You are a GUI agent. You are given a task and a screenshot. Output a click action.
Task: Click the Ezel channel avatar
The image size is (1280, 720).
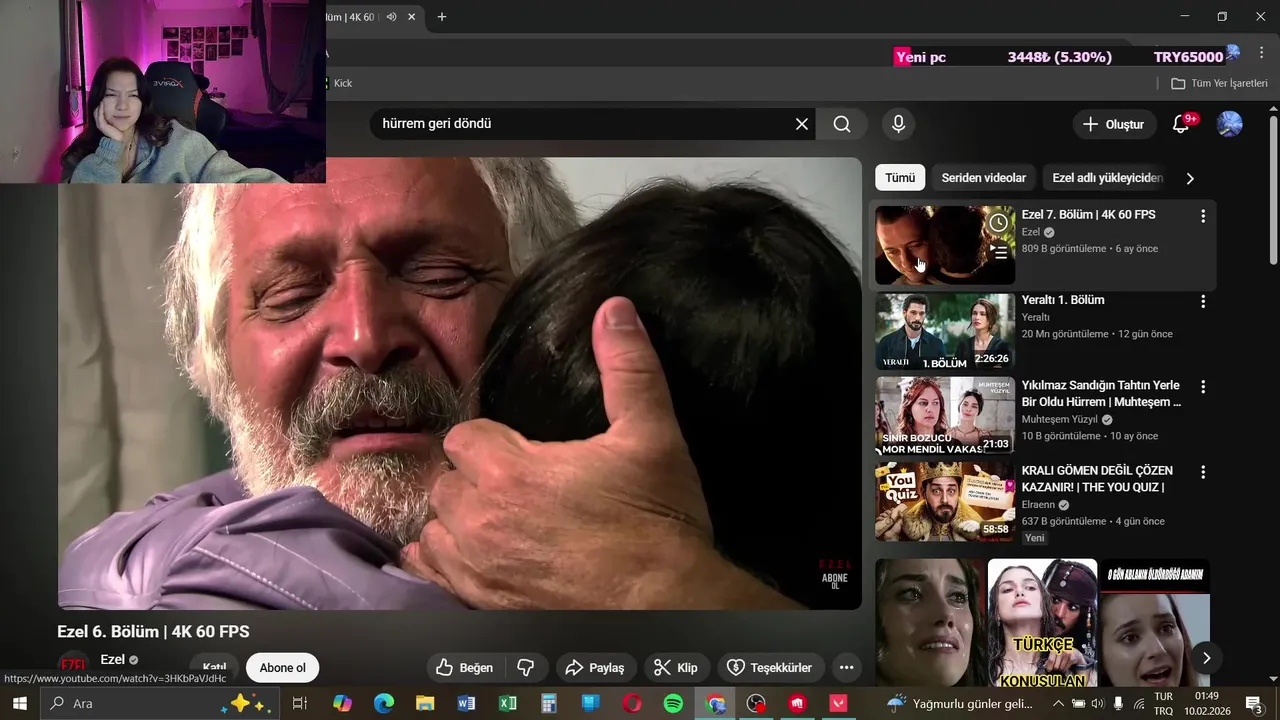73,664
